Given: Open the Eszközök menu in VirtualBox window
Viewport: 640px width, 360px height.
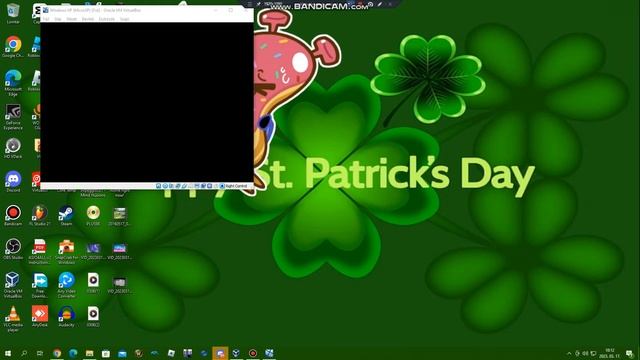Looking at the screenshot, I should tap(107, 19).
